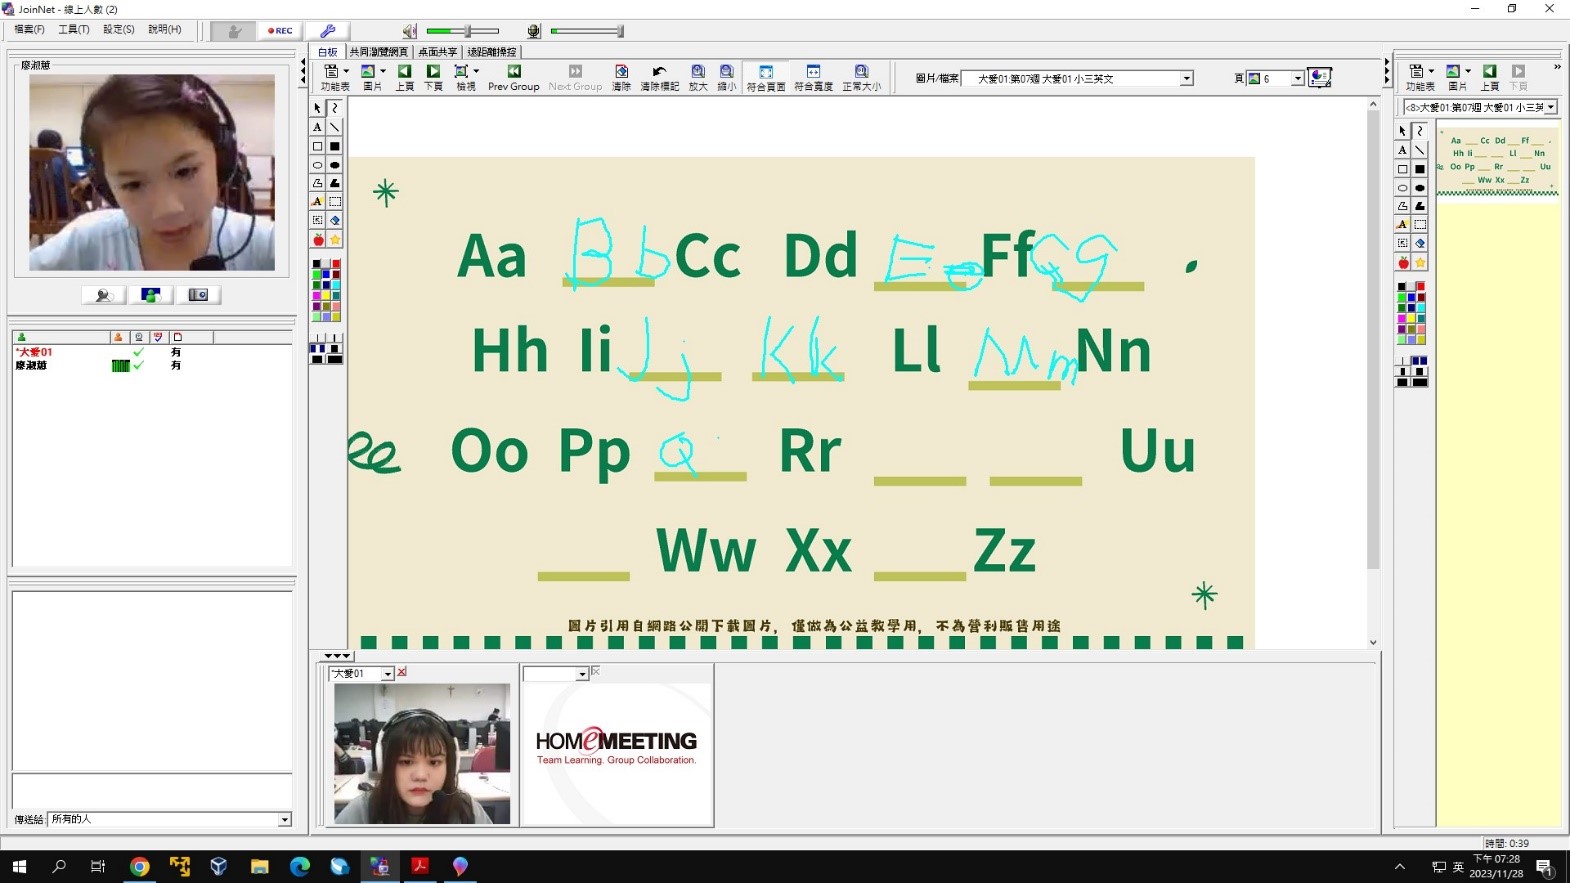Zoom in with the 放大 button
The image size is (1570, 883).
(698, 77)
